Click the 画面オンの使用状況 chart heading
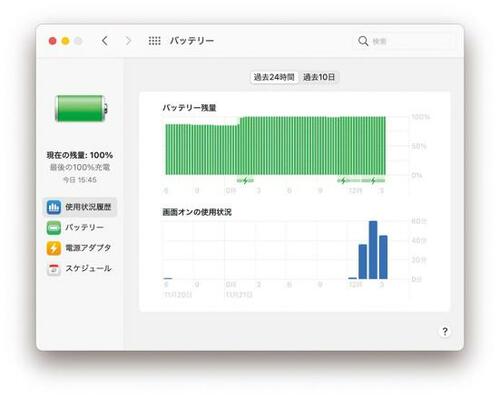Image resolution: width=500 pixels, height=398 pixels. [x=197, y=212]
